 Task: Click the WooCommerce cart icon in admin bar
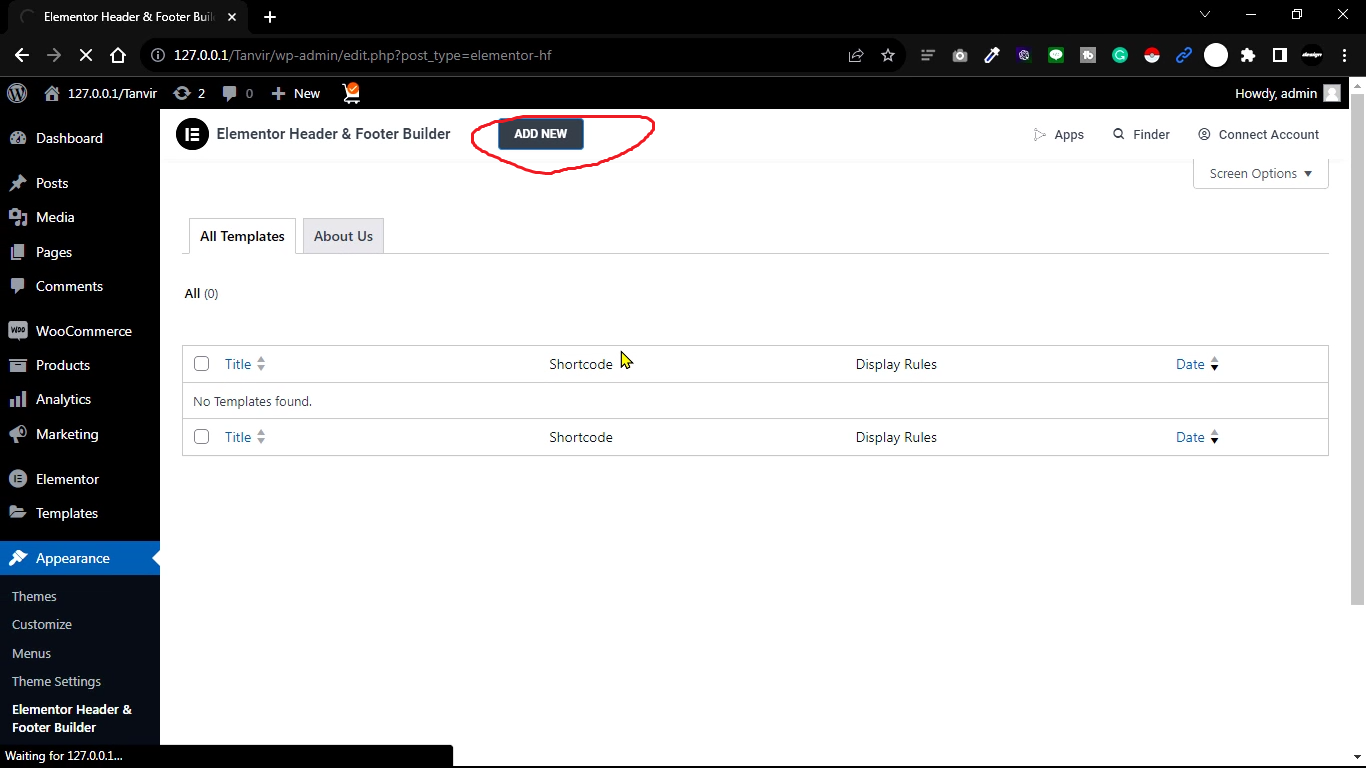(350, 92)
